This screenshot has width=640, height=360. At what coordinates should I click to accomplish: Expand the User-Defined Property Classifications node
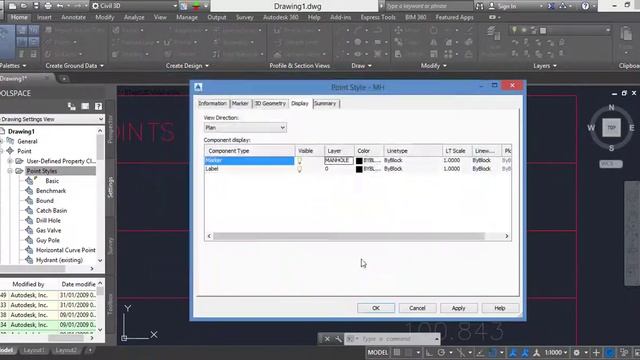pos(10,161)
